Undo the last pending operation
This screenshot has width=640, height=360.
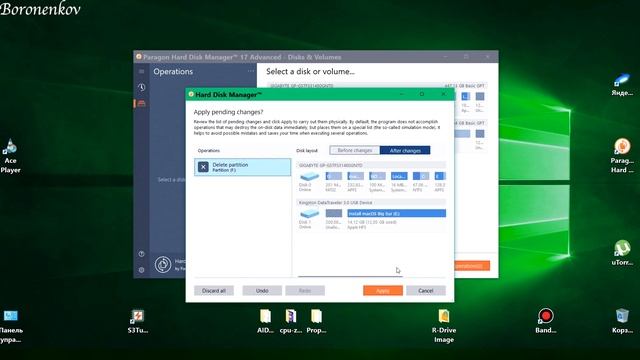click(x=262, y=291)
